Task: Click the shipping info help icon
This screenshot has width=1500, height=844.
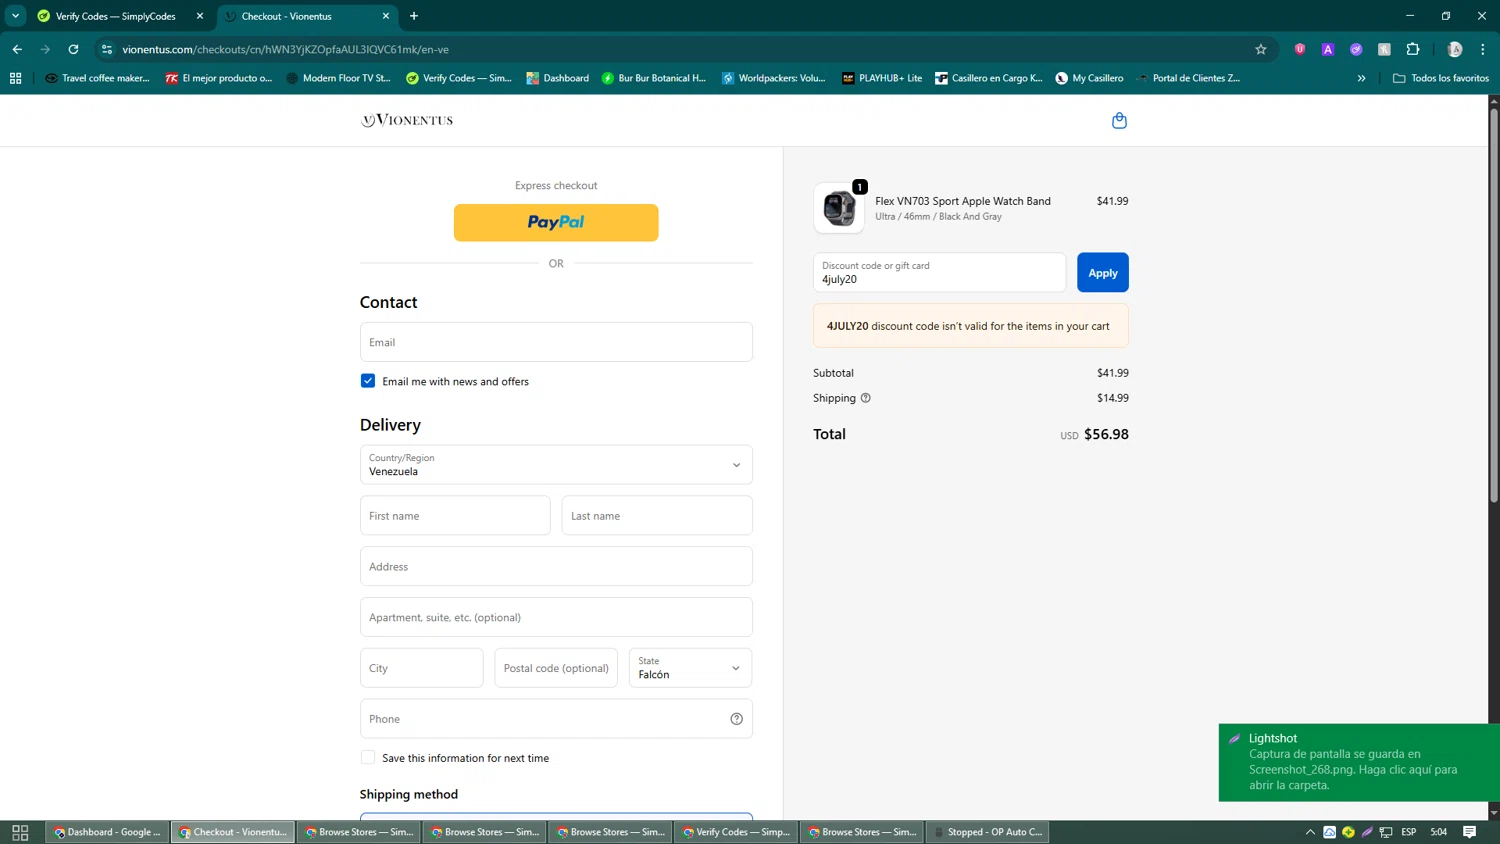Action: tap(866, 398)
